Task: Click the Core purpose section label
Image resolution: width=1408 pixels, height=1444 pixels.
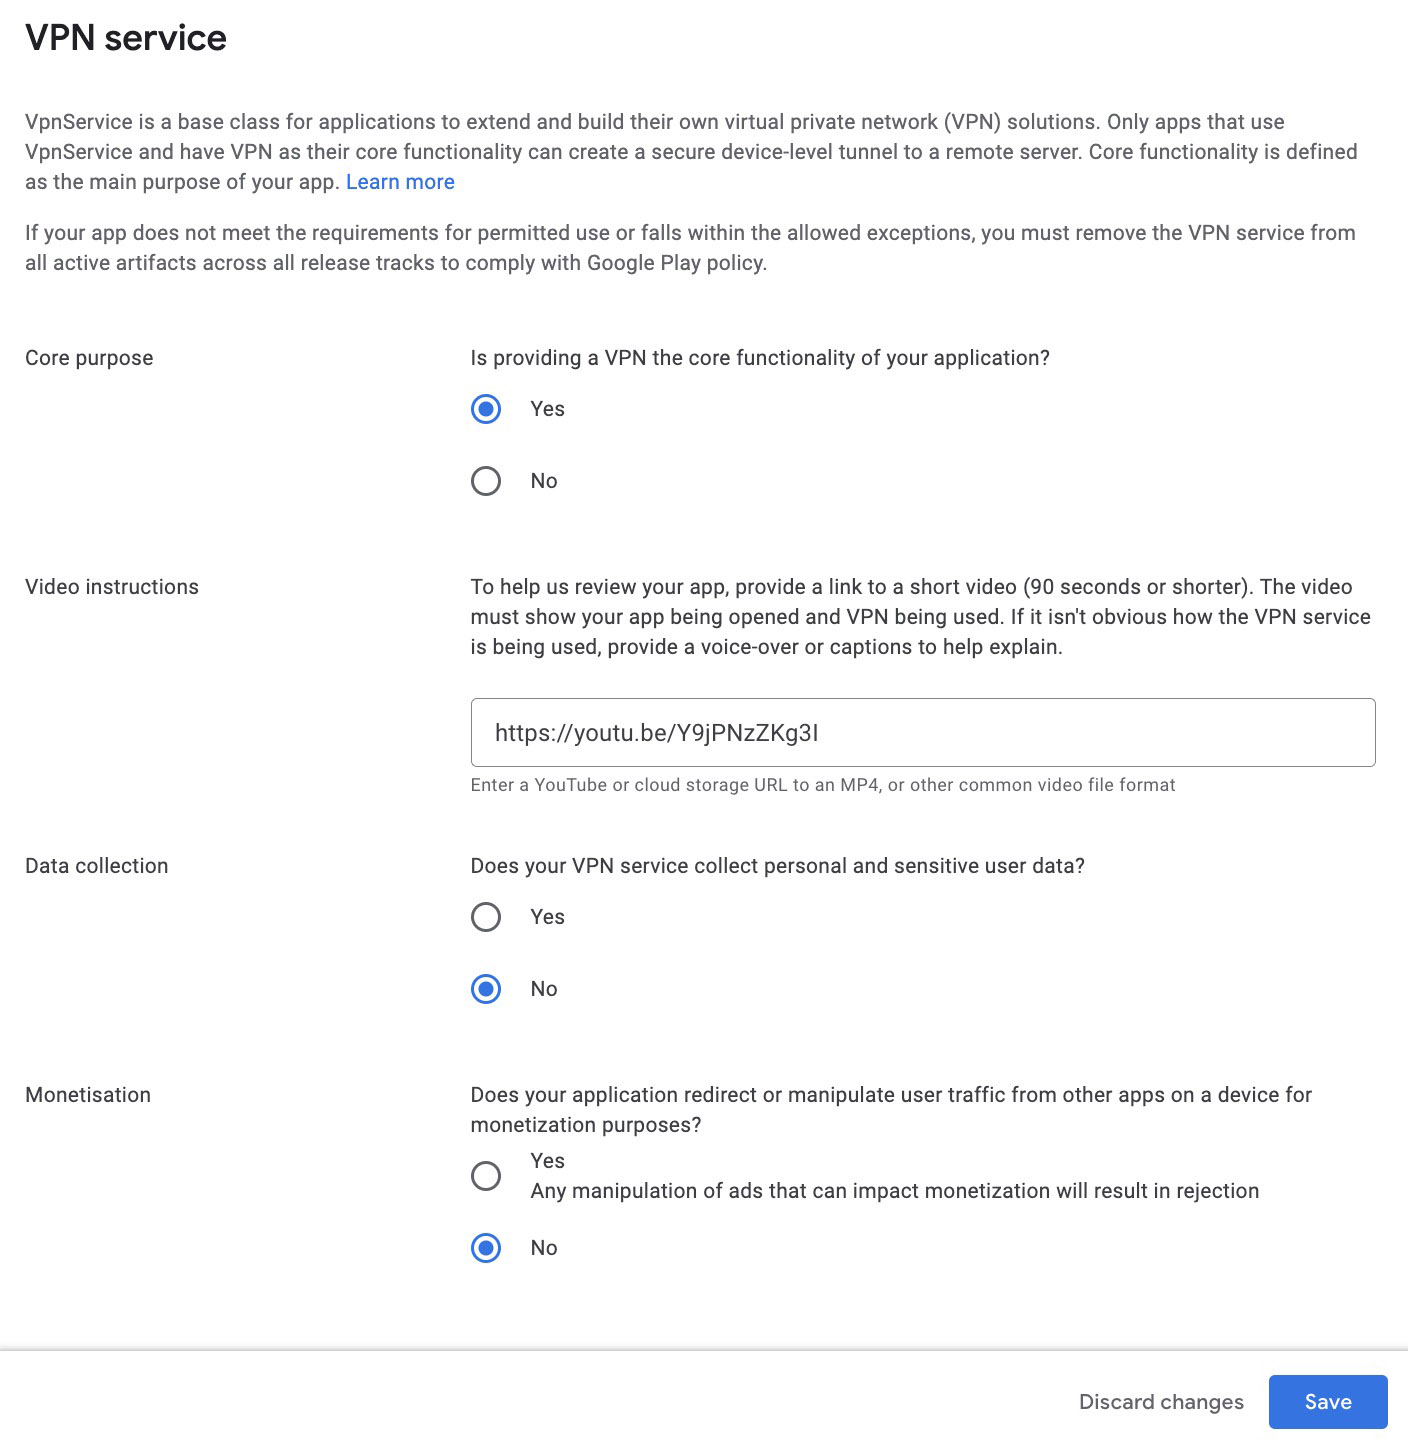Action: coord(89,358)
